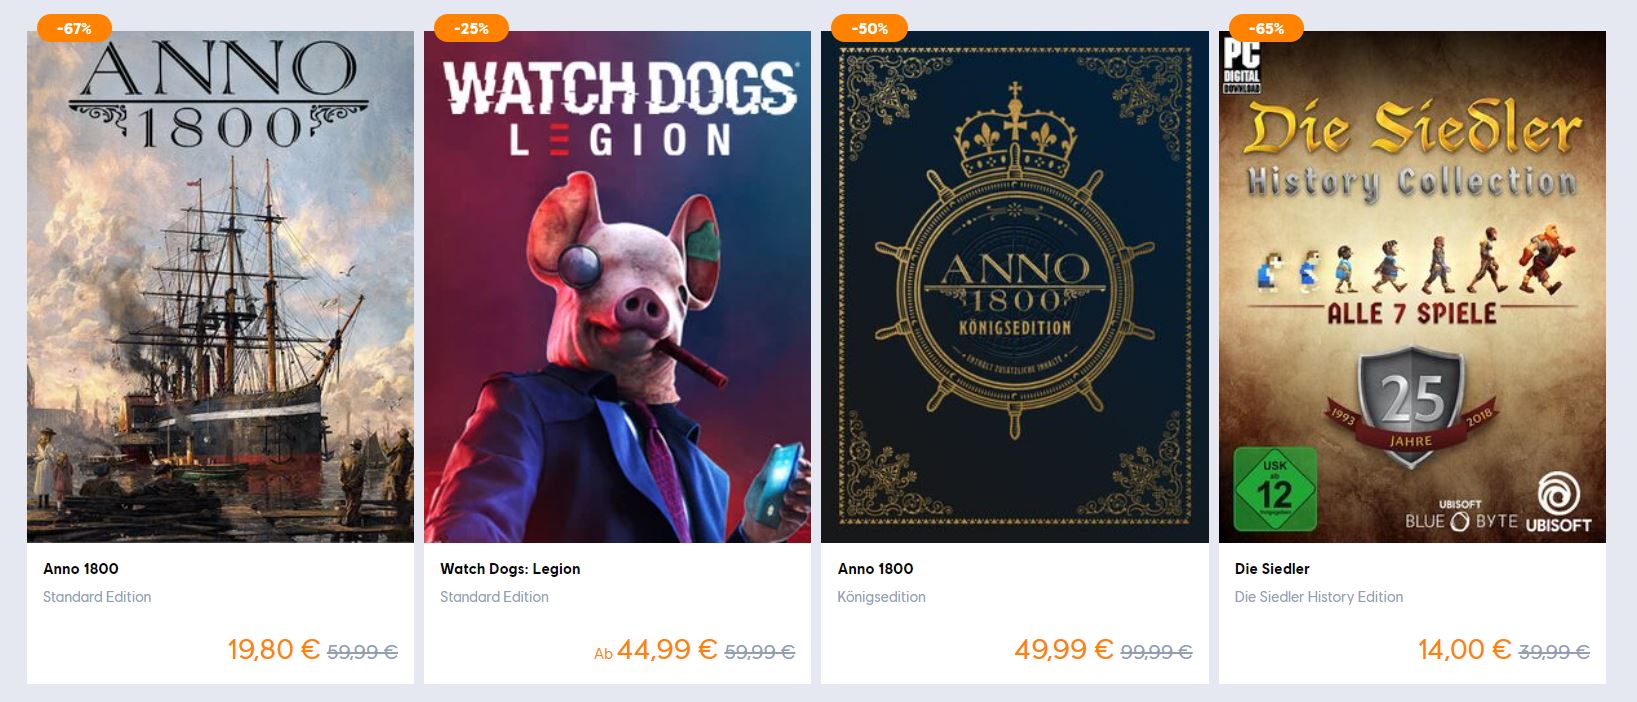Click the 14,00 € Die Siedler price

1465,649
